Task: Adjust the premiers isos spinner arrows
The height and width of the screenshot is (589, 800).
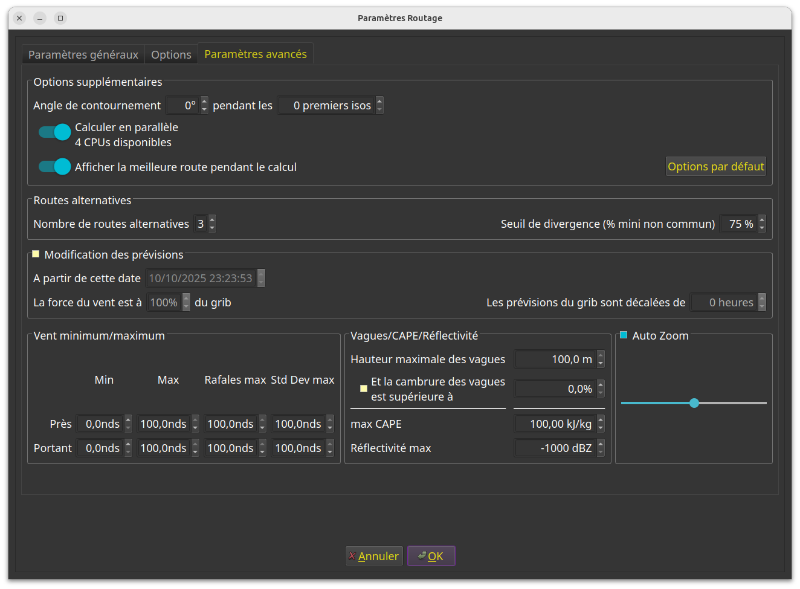Action: pos(379,105)
